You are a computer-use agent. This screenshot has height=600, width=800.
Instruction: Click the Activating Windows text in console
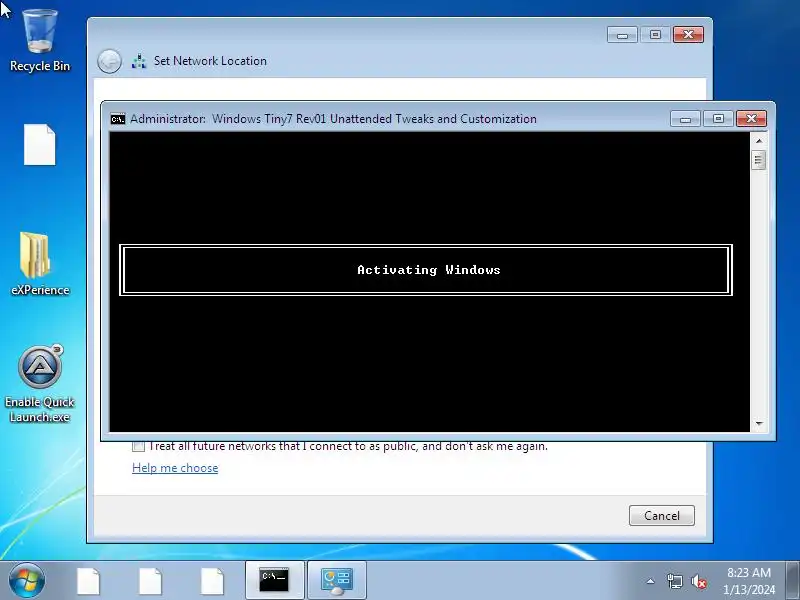point(429,270)
